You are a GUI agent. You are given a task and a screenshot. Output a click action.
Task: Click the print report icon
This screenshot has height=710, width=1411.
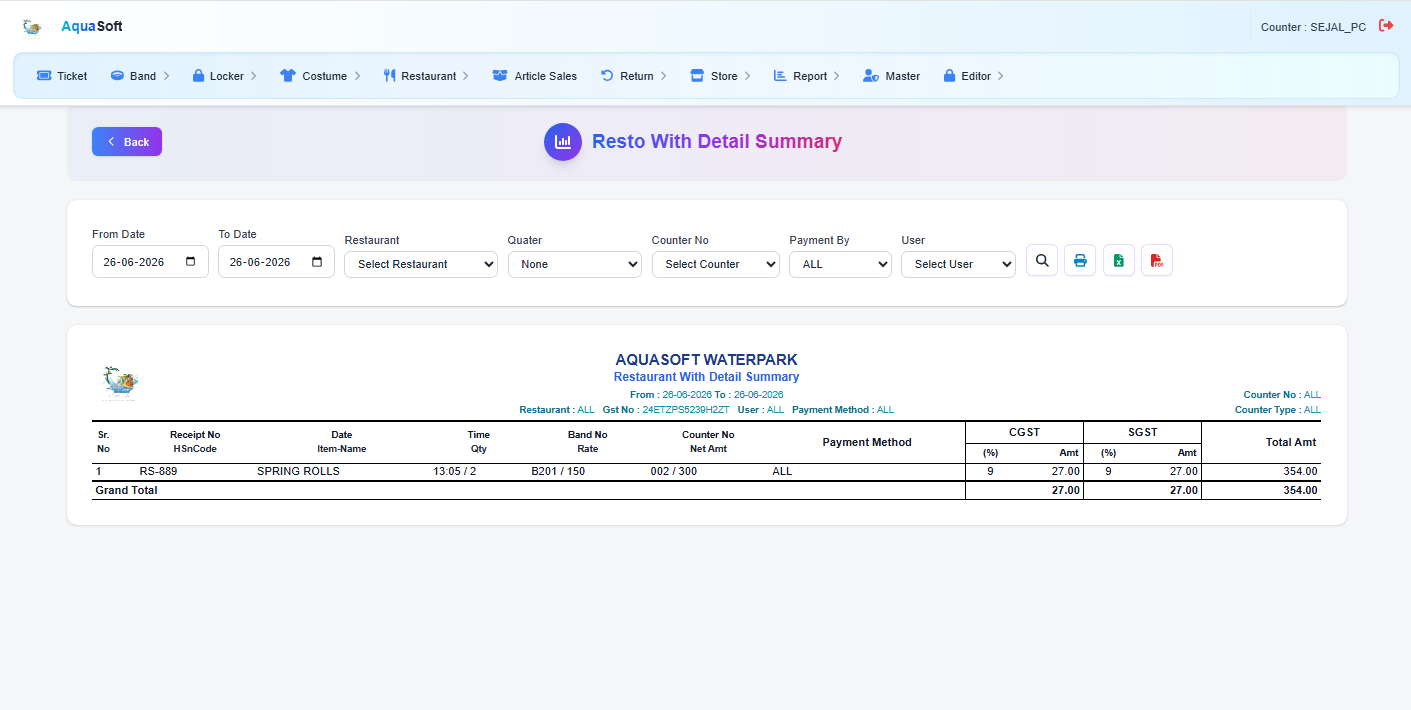click(1080, 261)
